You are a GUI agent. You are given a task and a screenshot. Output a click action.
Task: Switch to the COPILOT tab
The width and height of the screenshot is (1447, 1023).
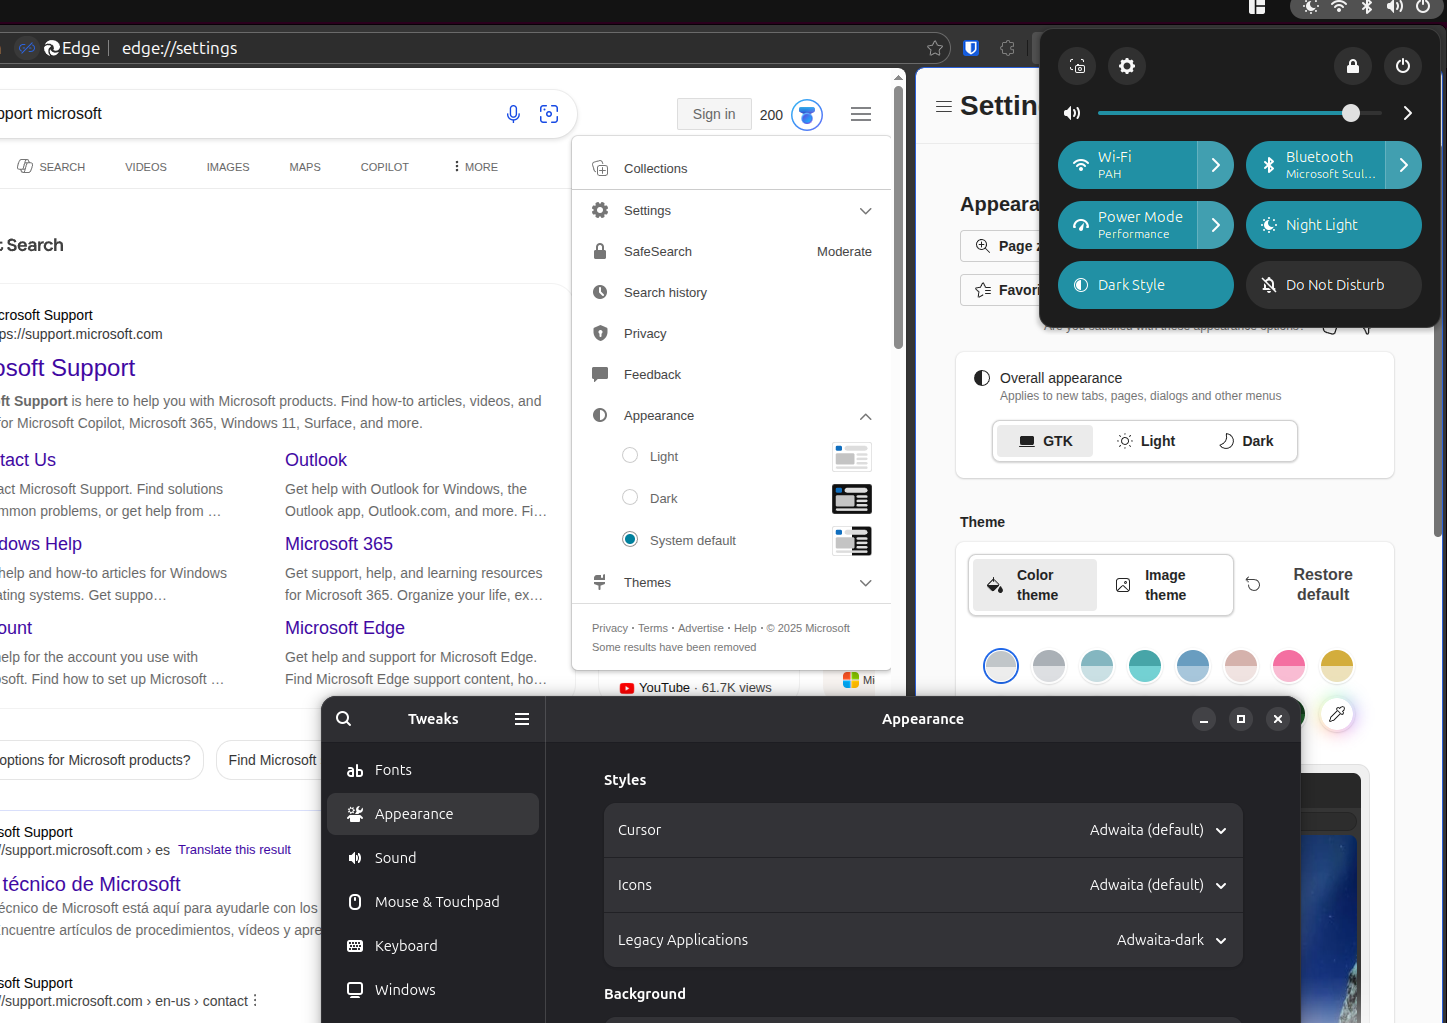point(385,167)
